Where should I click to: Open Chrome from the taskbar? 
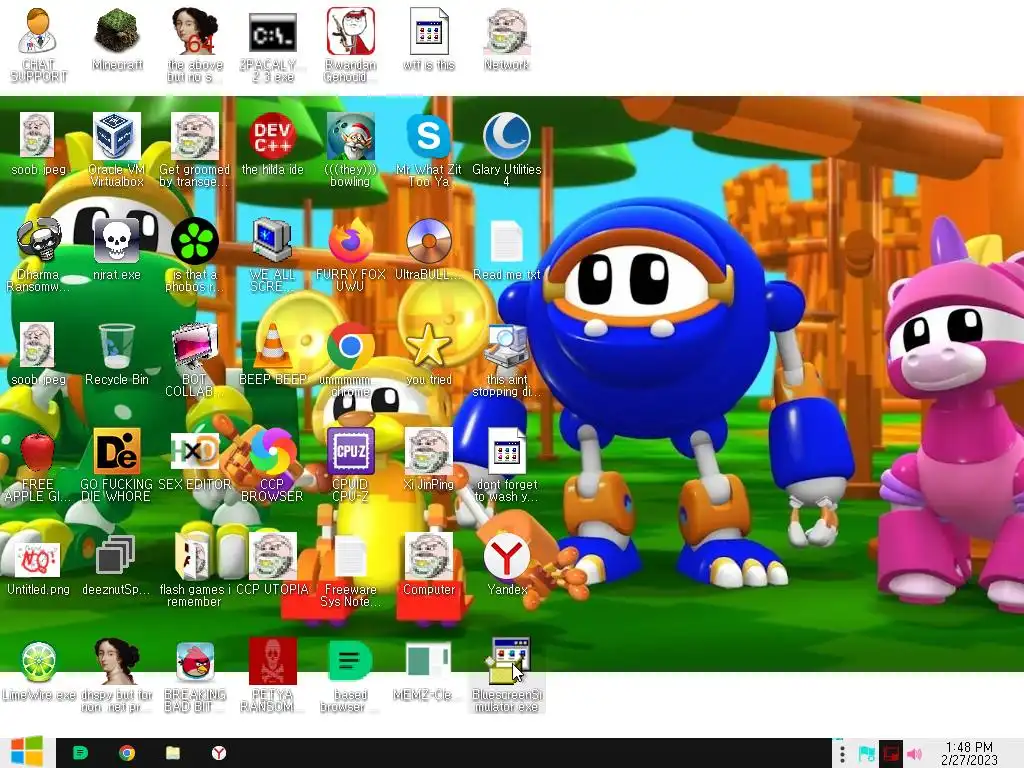coord(127,753)
